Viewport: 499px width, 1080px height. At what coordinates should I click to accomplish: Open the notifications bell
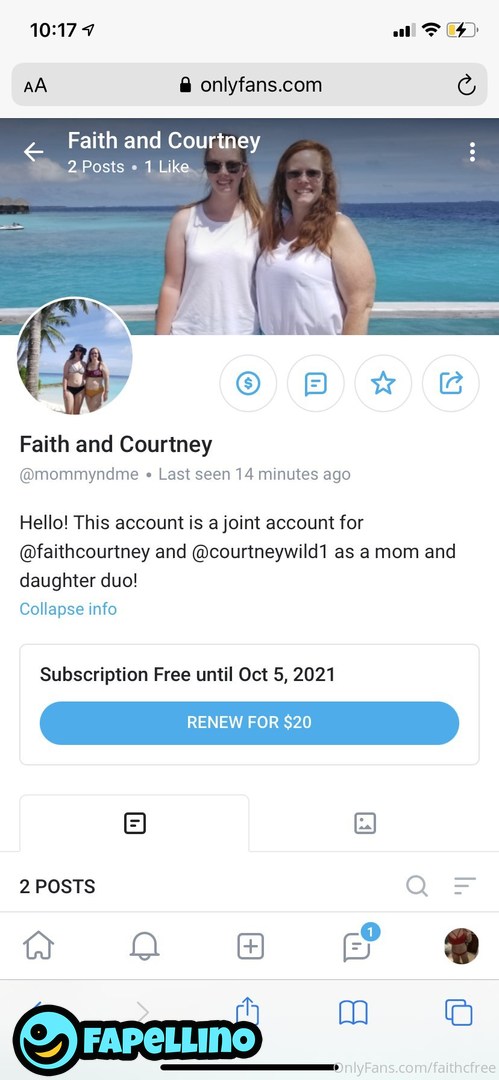pos(145,946)
